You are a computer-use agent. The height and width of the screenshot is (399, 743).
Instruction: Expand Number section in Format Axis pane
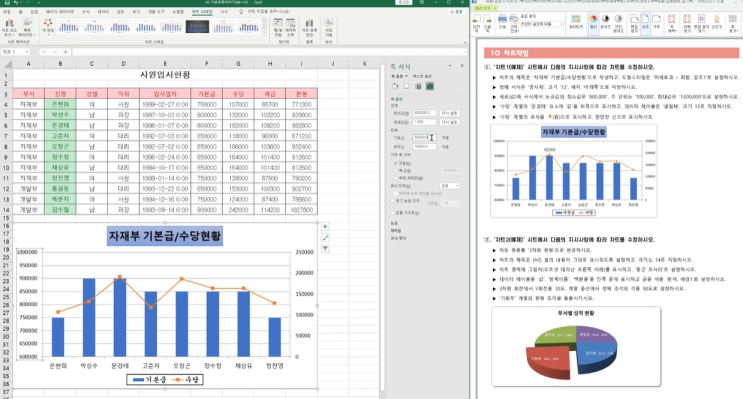tap(398, 238)
